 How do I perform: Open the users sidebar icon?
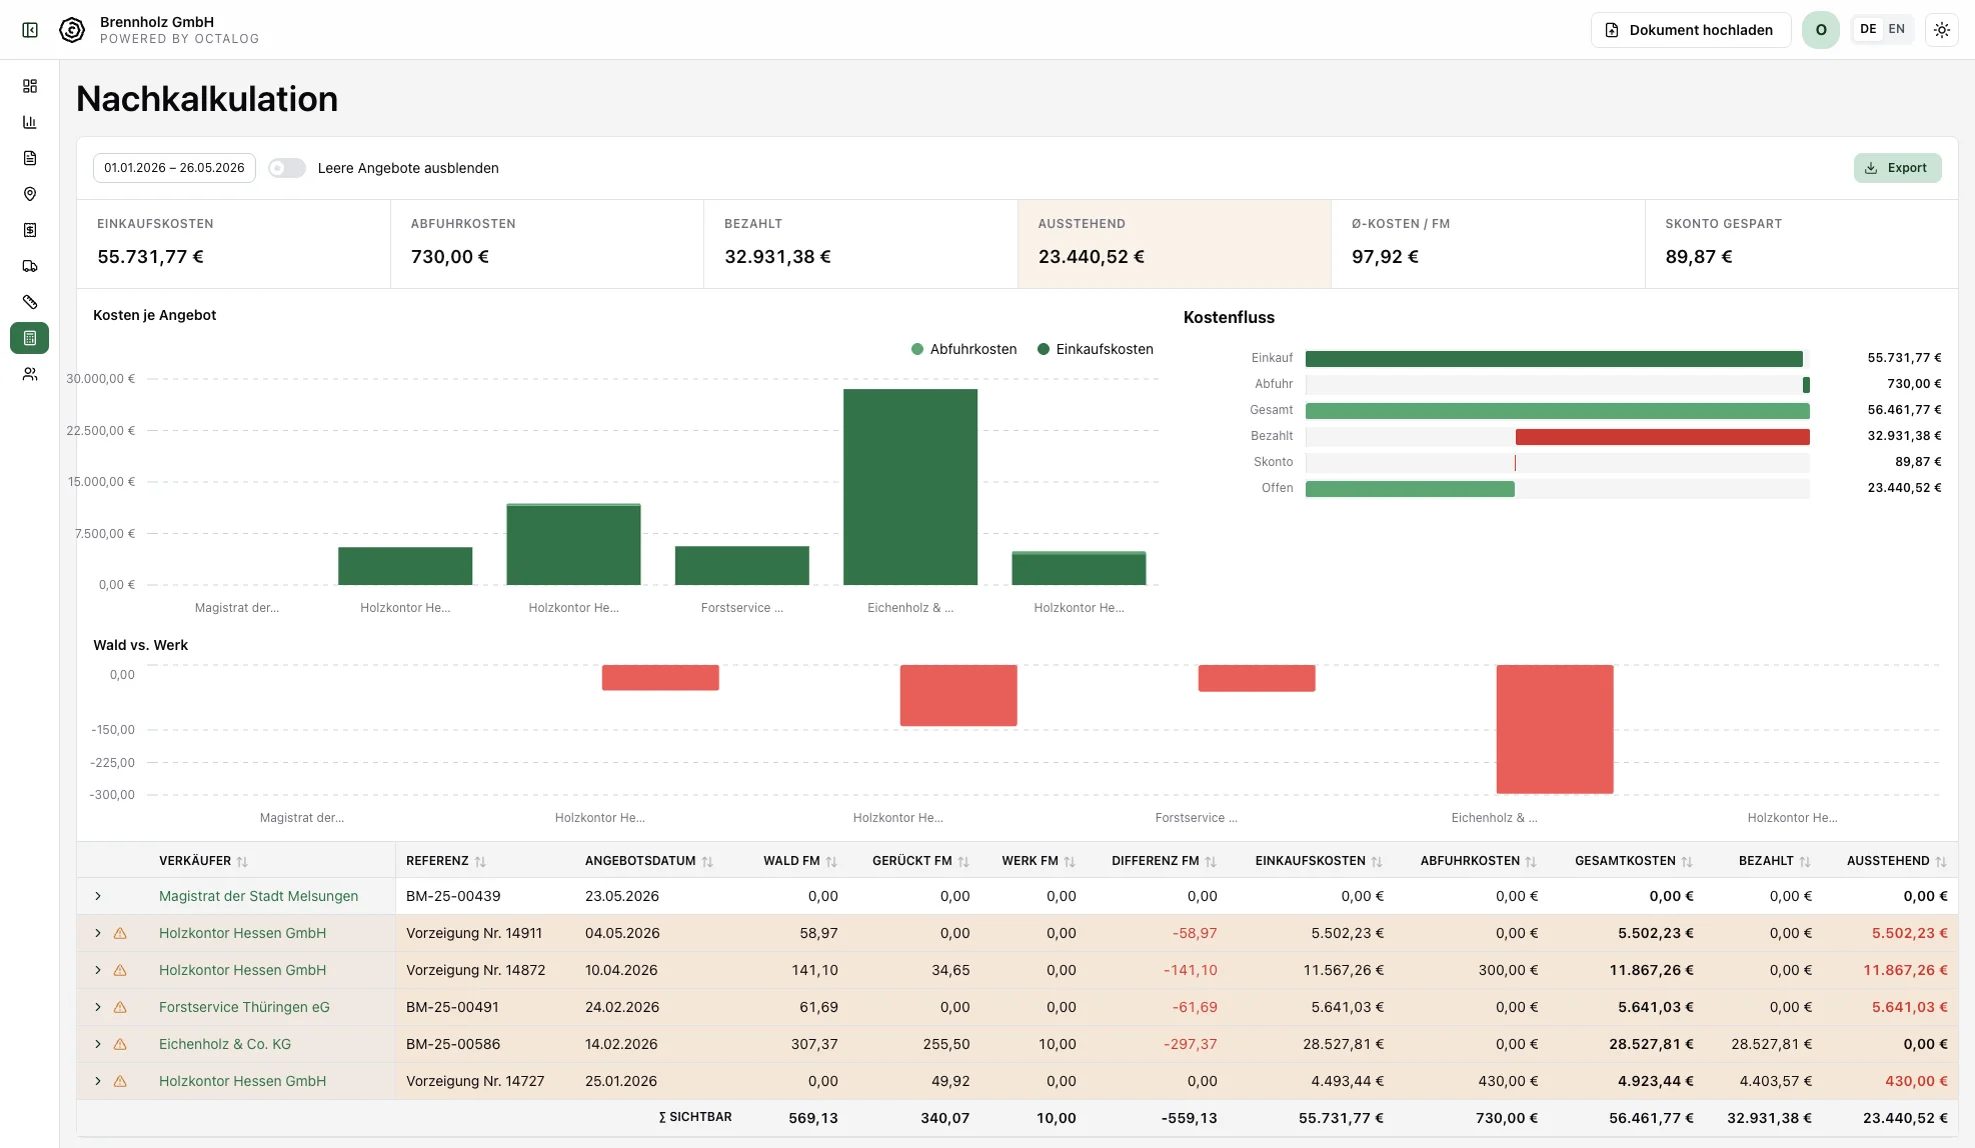point(30,374)
